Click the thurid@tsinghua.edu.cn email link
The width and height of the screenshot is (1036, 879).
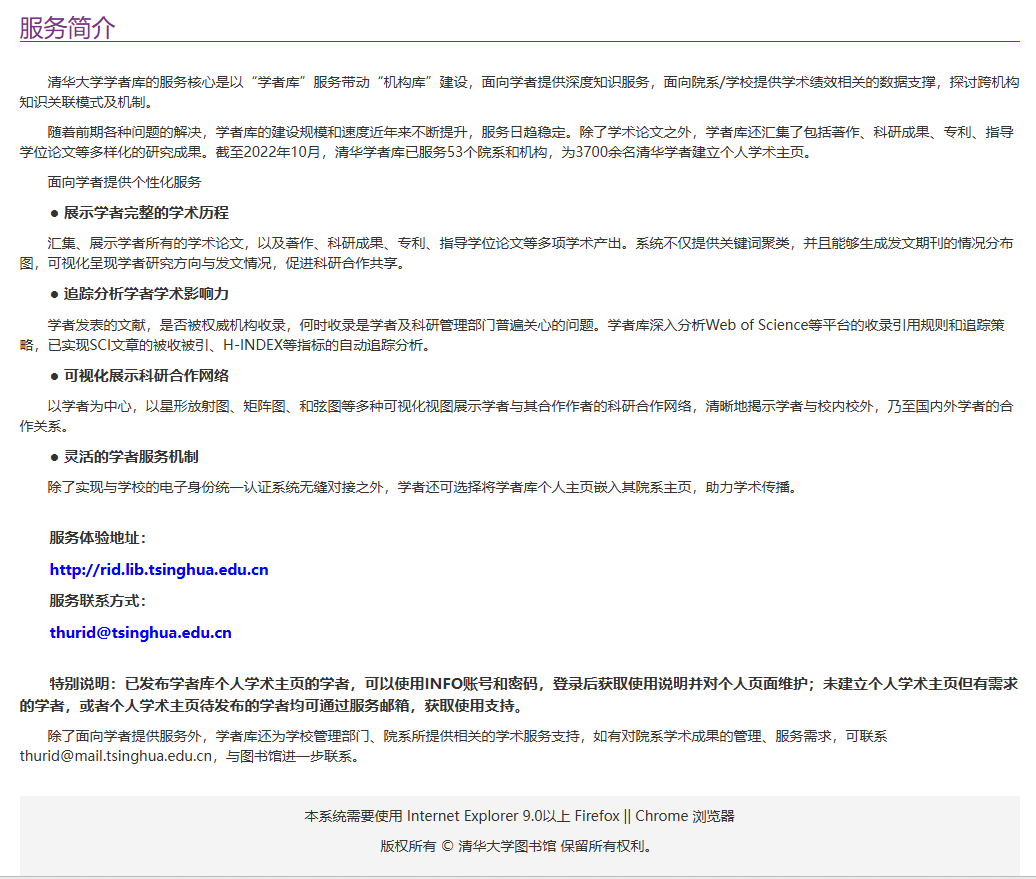pyautogui.click(x=141, y=632)
